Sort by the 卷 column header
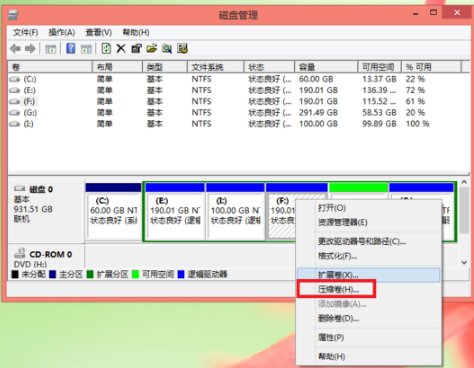The image size is (474, 368). tap(50, 67)
